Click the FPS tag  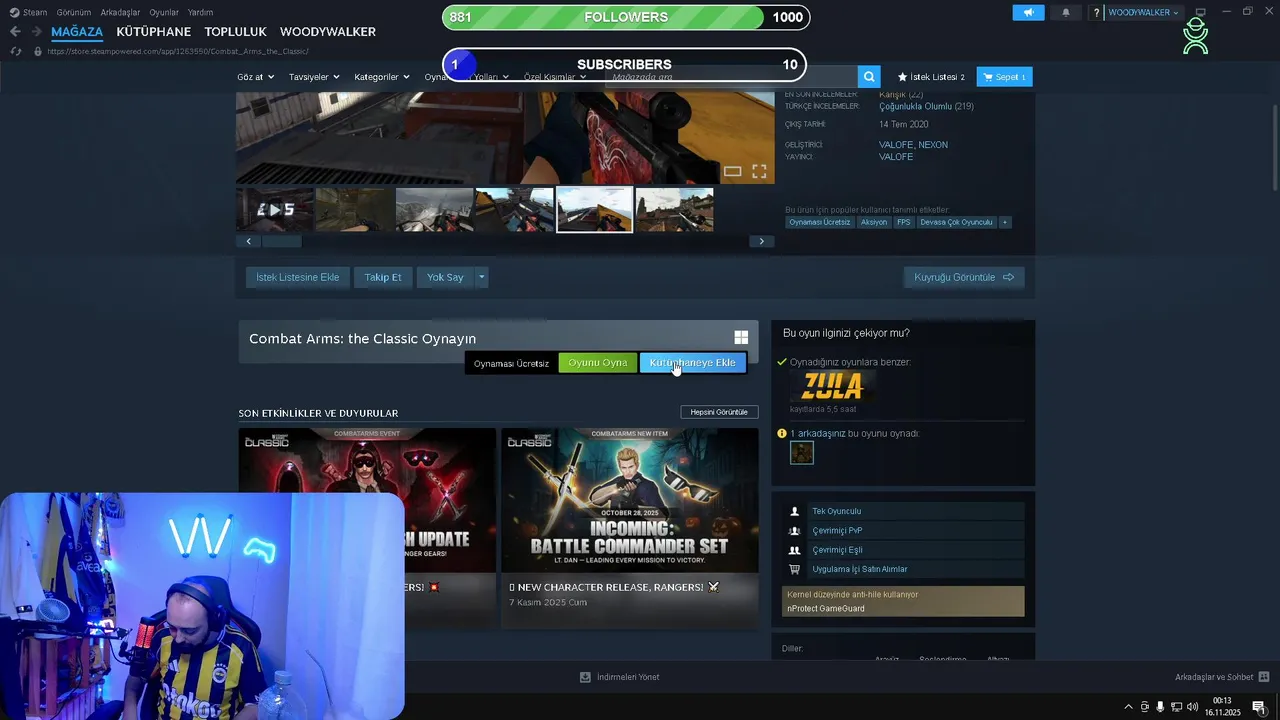[904, 222]
